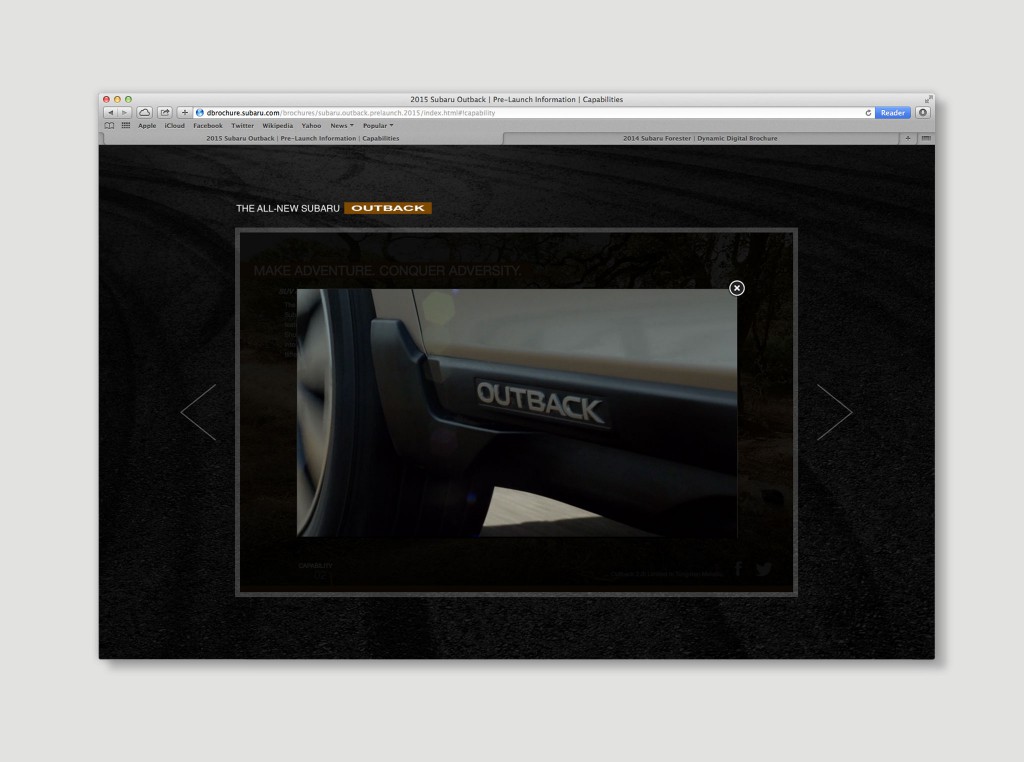The image size is (1024, 762).
Task: Close the Outback photo lightbox
Action: coord(737,288)
